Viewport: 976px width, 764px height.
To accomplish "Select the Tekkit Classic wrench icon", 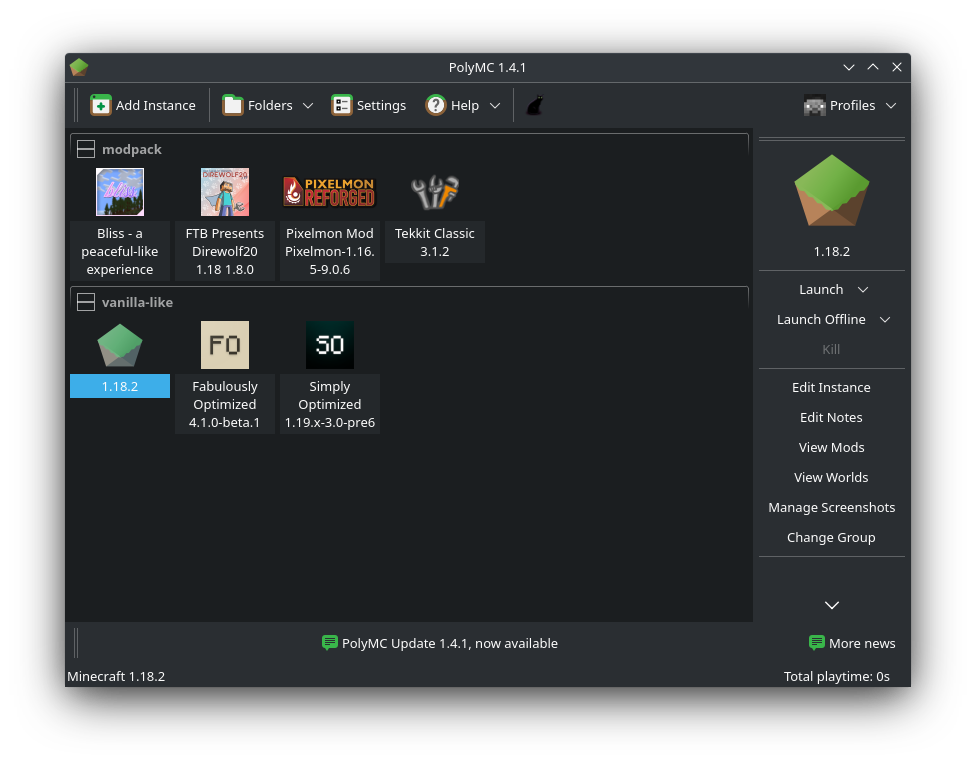I will click(x=434, y=192).
